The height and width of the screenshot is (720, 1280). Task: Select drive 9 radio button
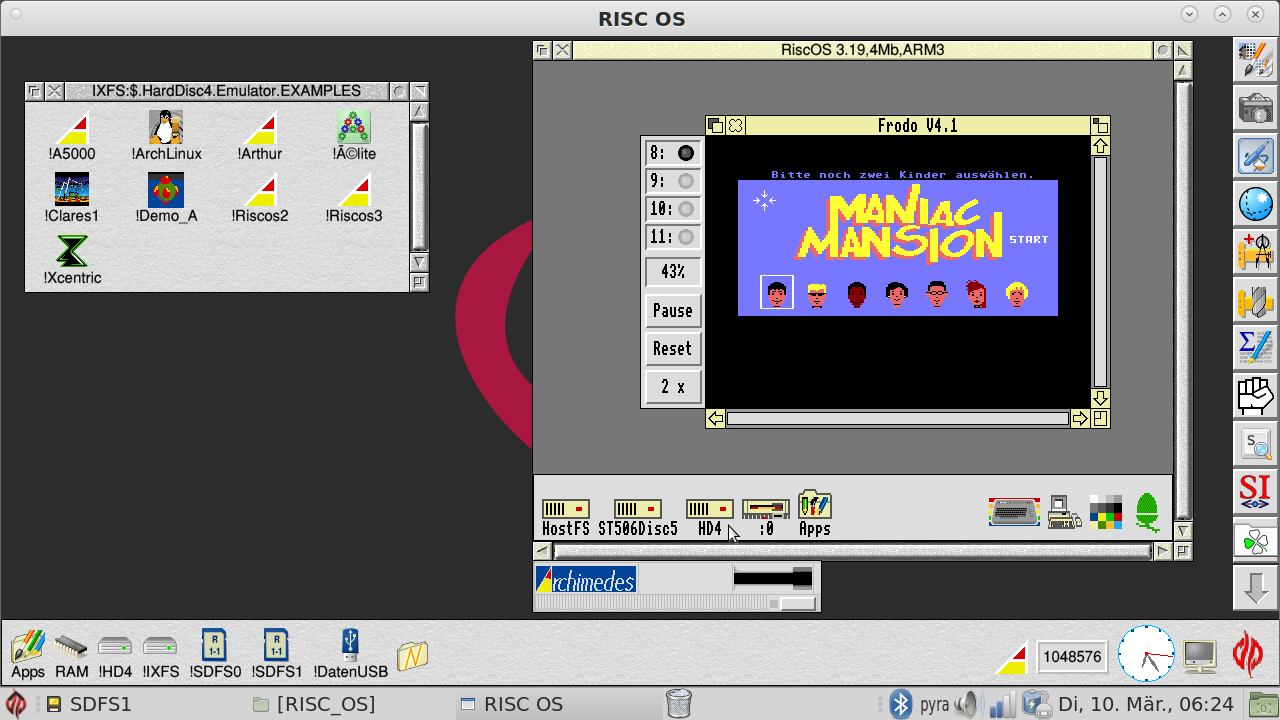tap(686, 181)
